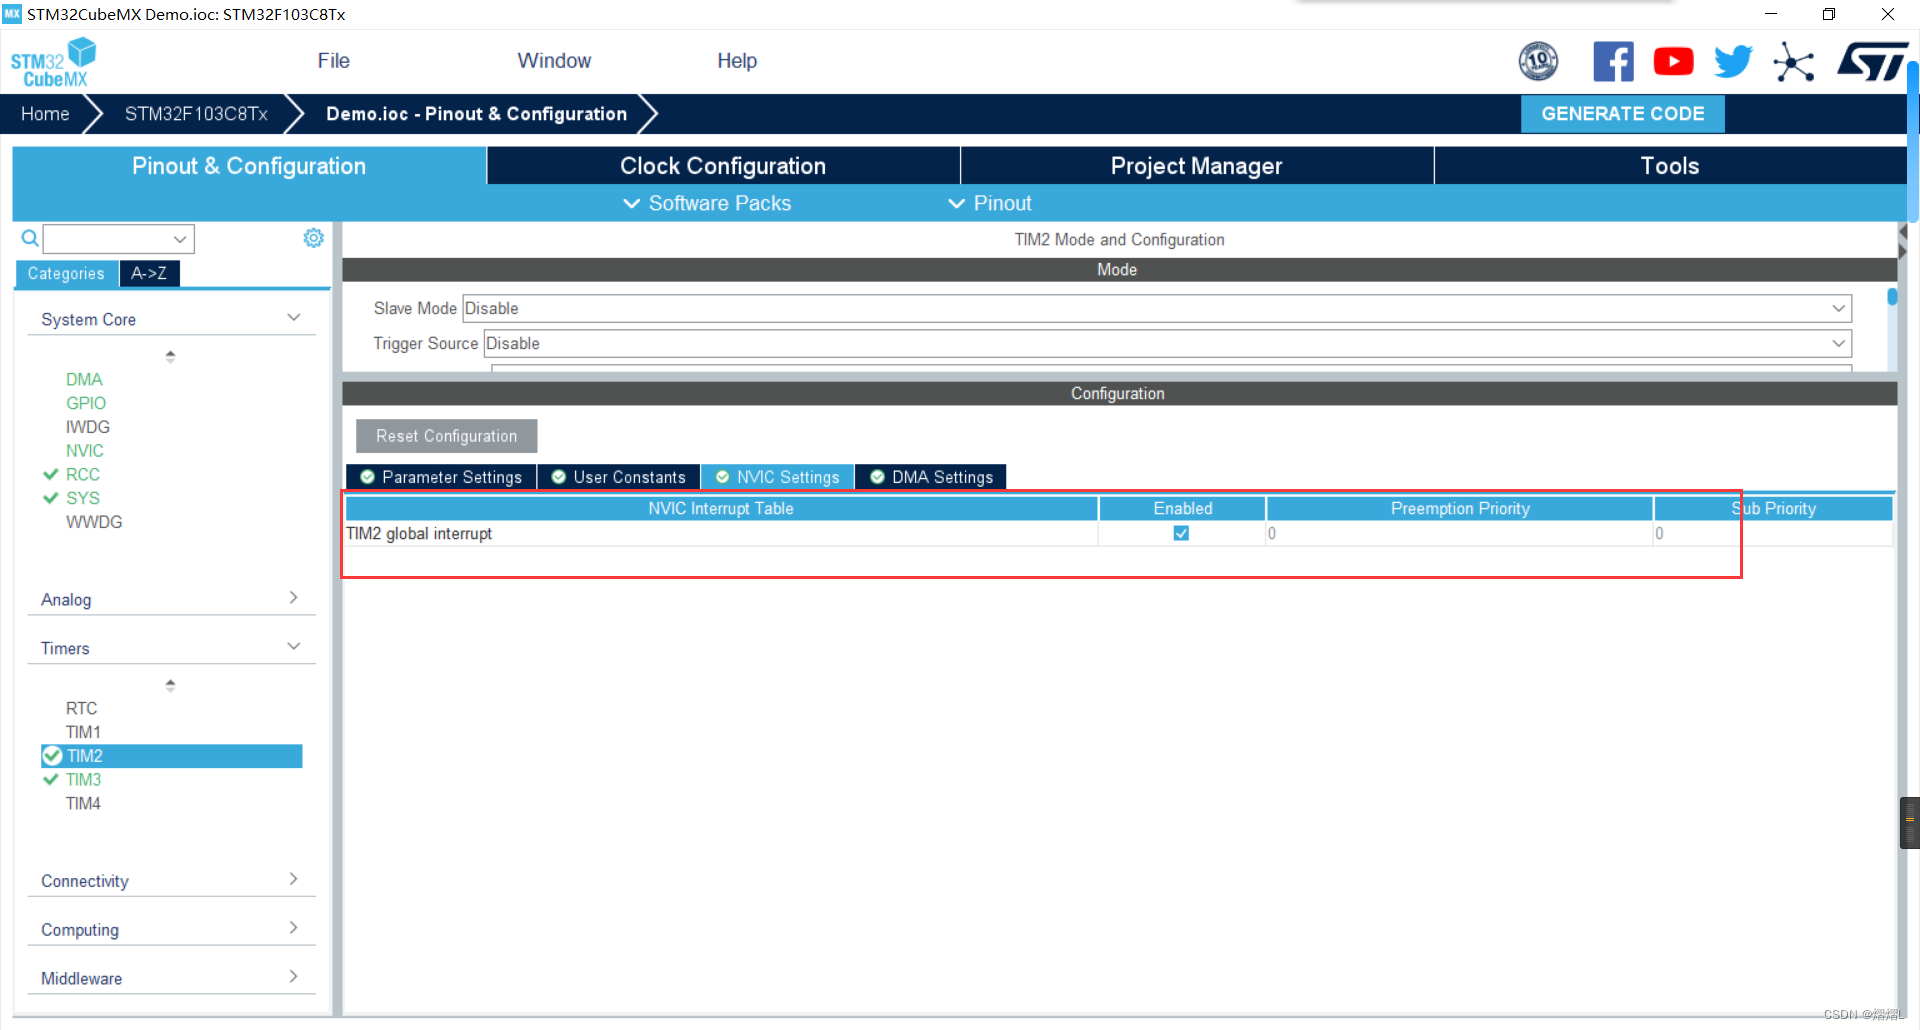Screen dimensions: 1920x1030
Task: Open the Facebook icon link
Action: coord(1613,62)
